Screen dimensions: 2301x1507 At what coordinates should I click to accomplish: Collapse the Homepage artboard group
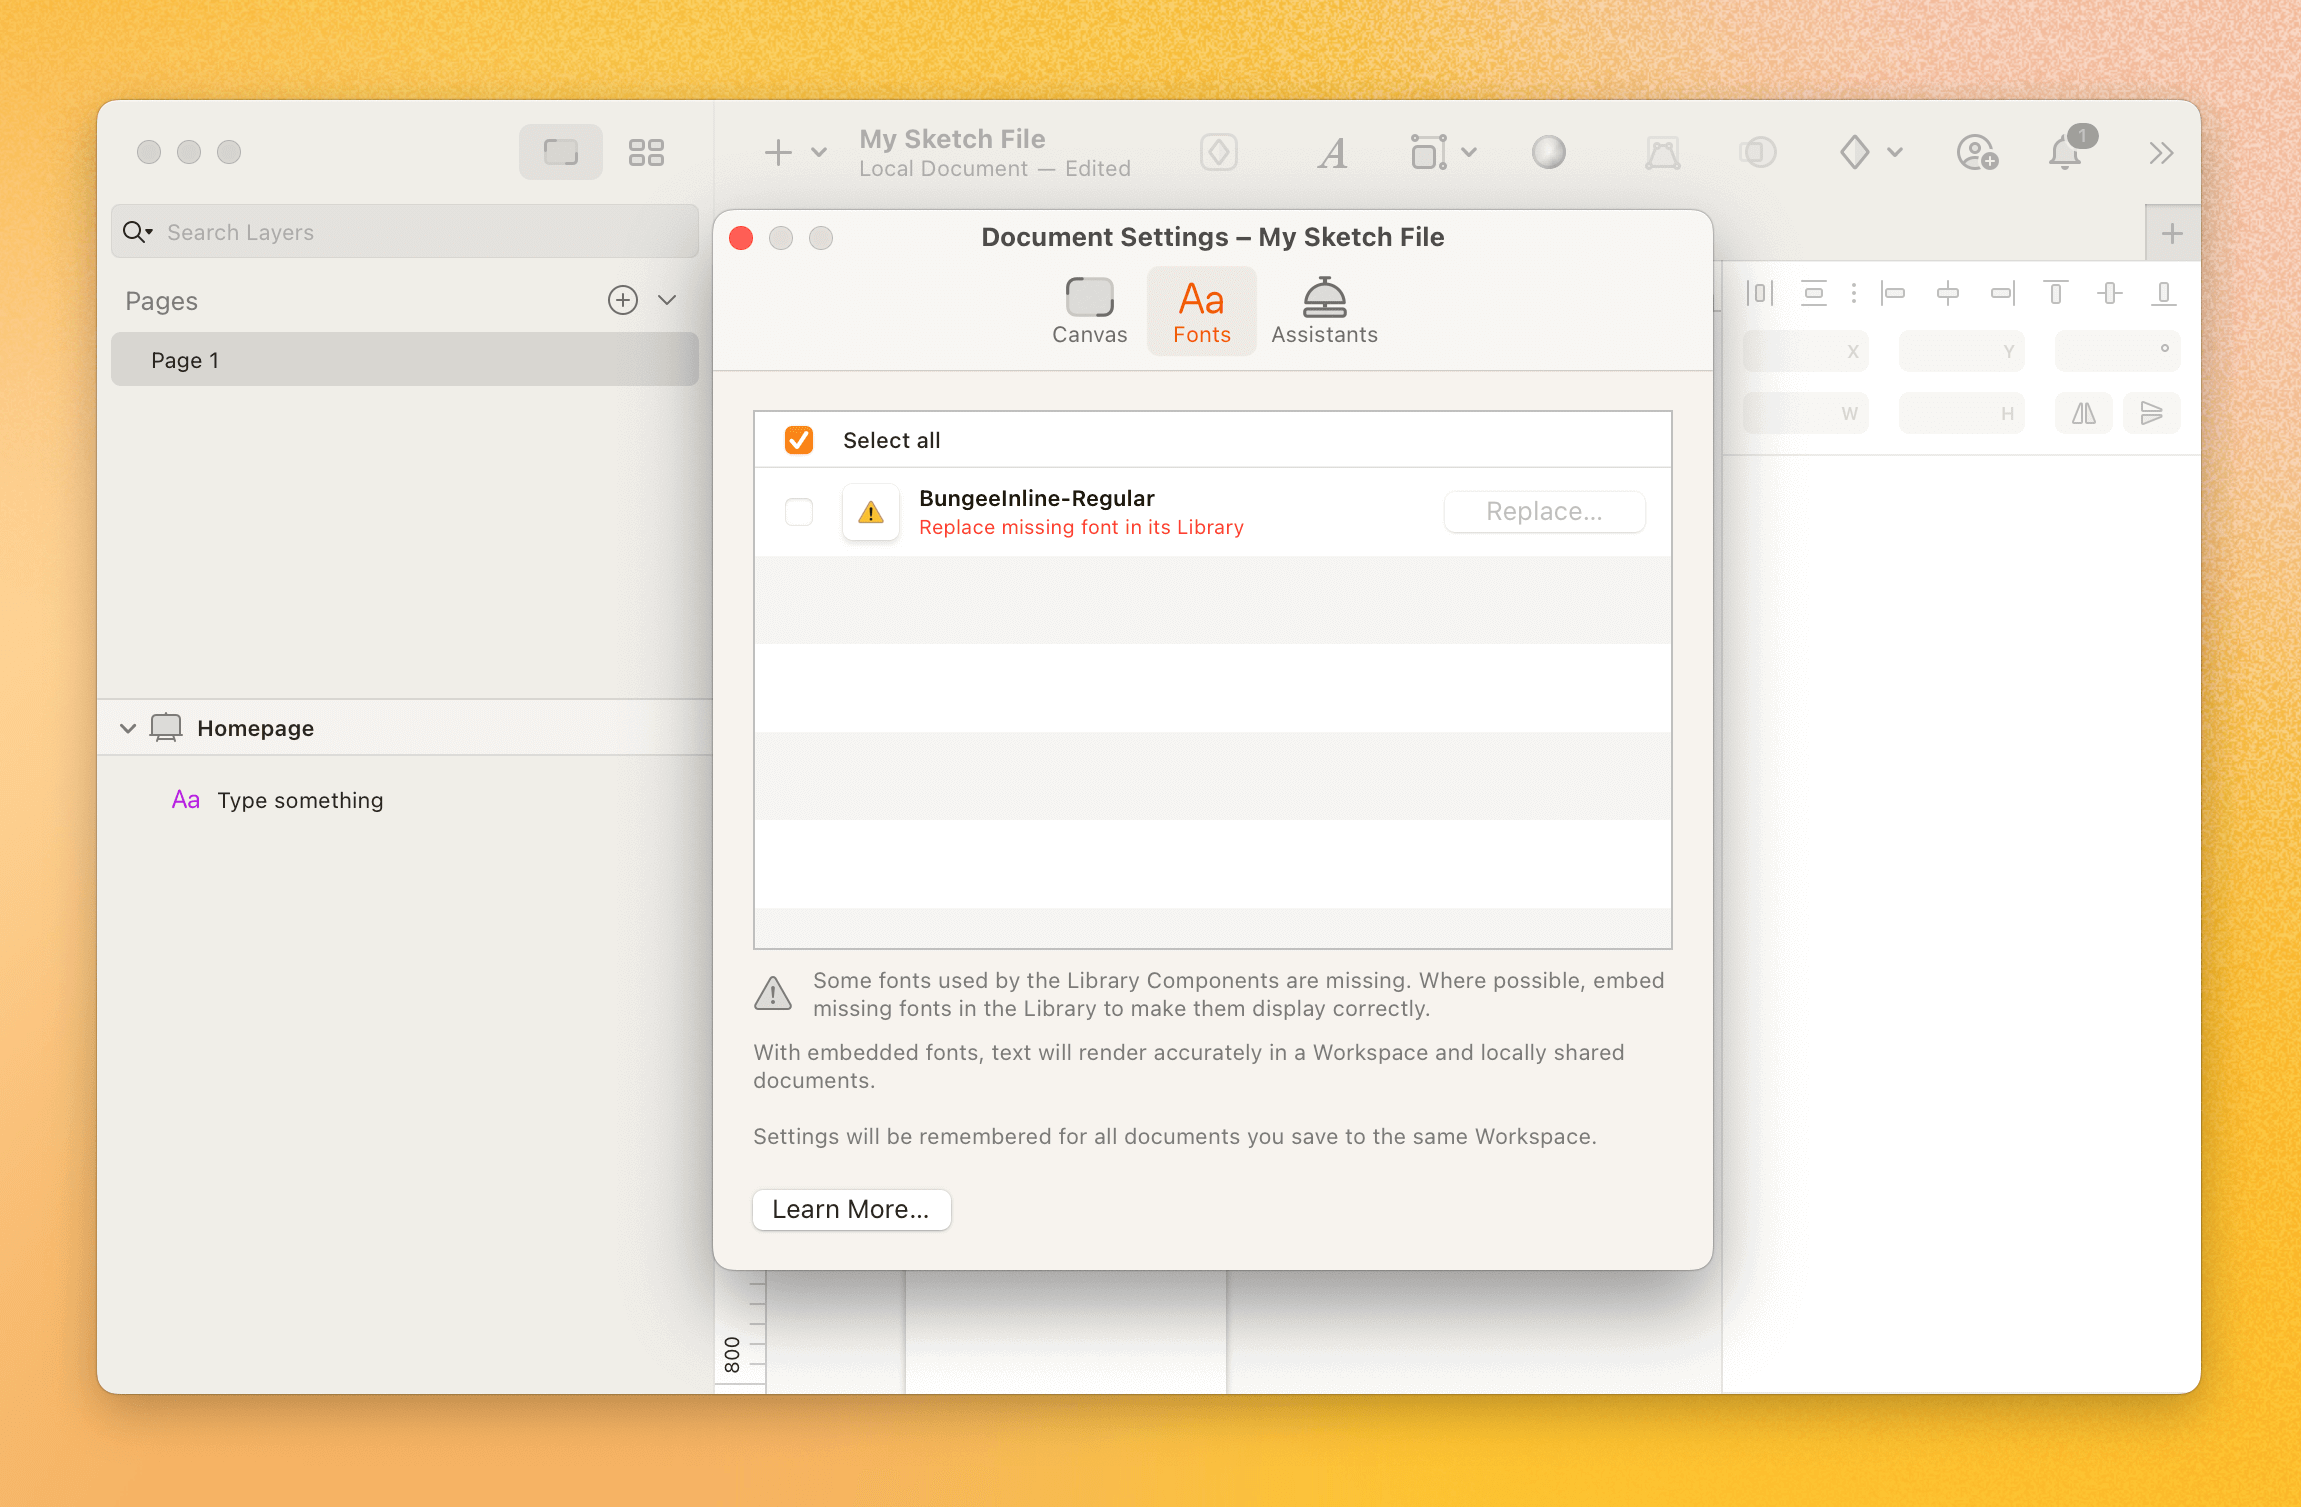pos(128,728)
